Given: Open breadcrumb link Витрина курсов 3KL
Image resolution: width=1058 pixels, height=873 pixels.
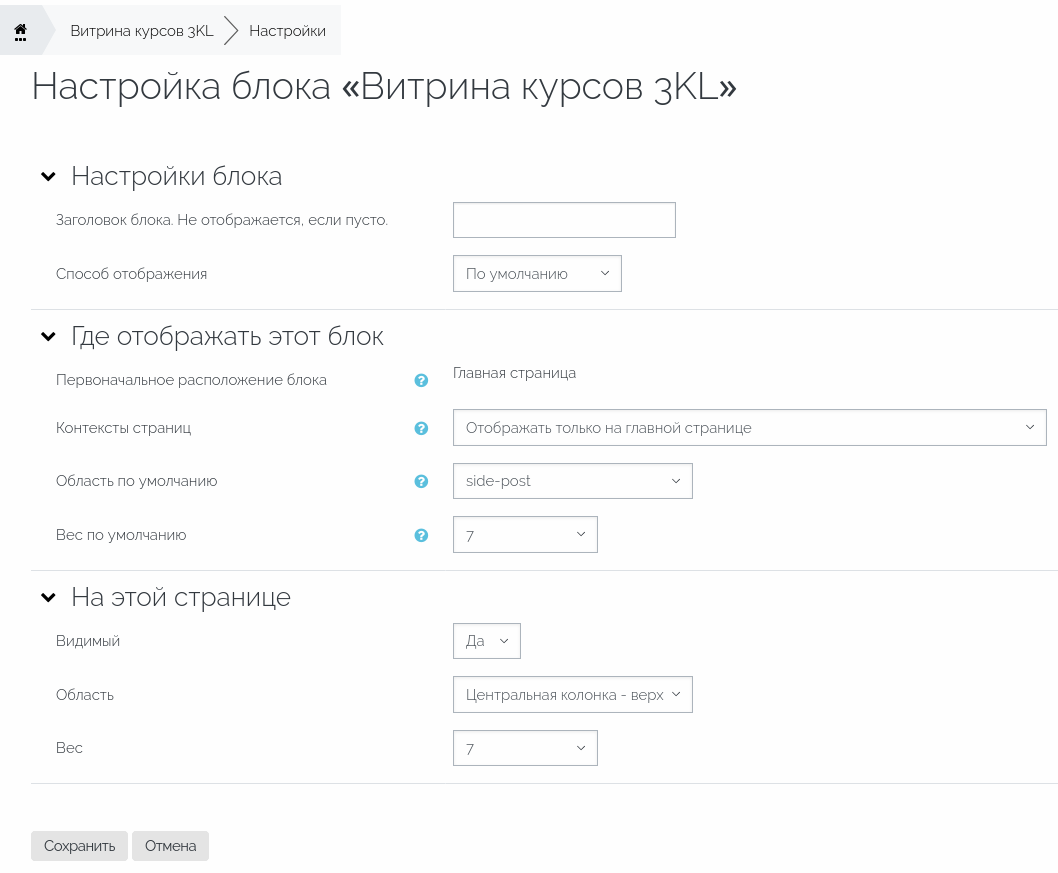Looking at the screenshot, I should (x=142, y=31).
